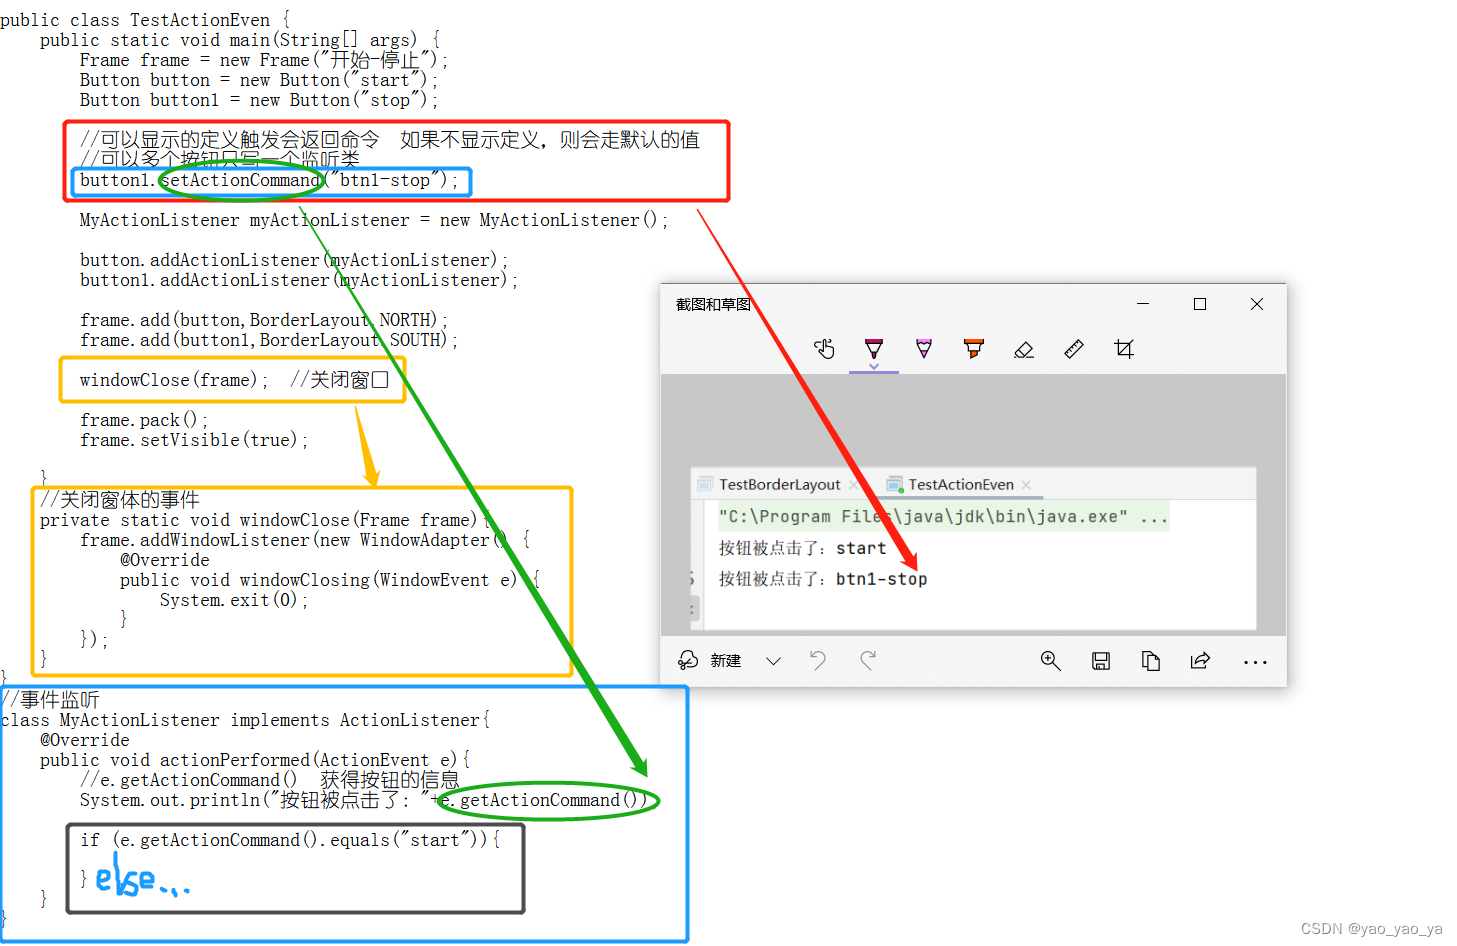Click the java.exe command line text

tap(943, 516)
